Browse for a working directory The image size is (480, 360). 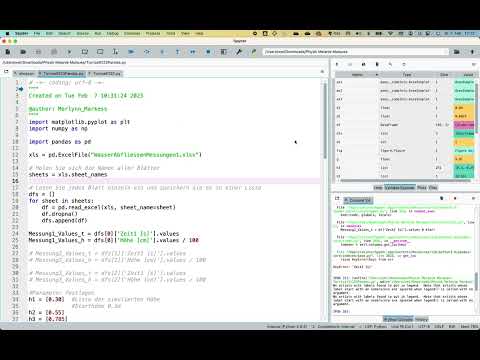[x=456, y=52]
